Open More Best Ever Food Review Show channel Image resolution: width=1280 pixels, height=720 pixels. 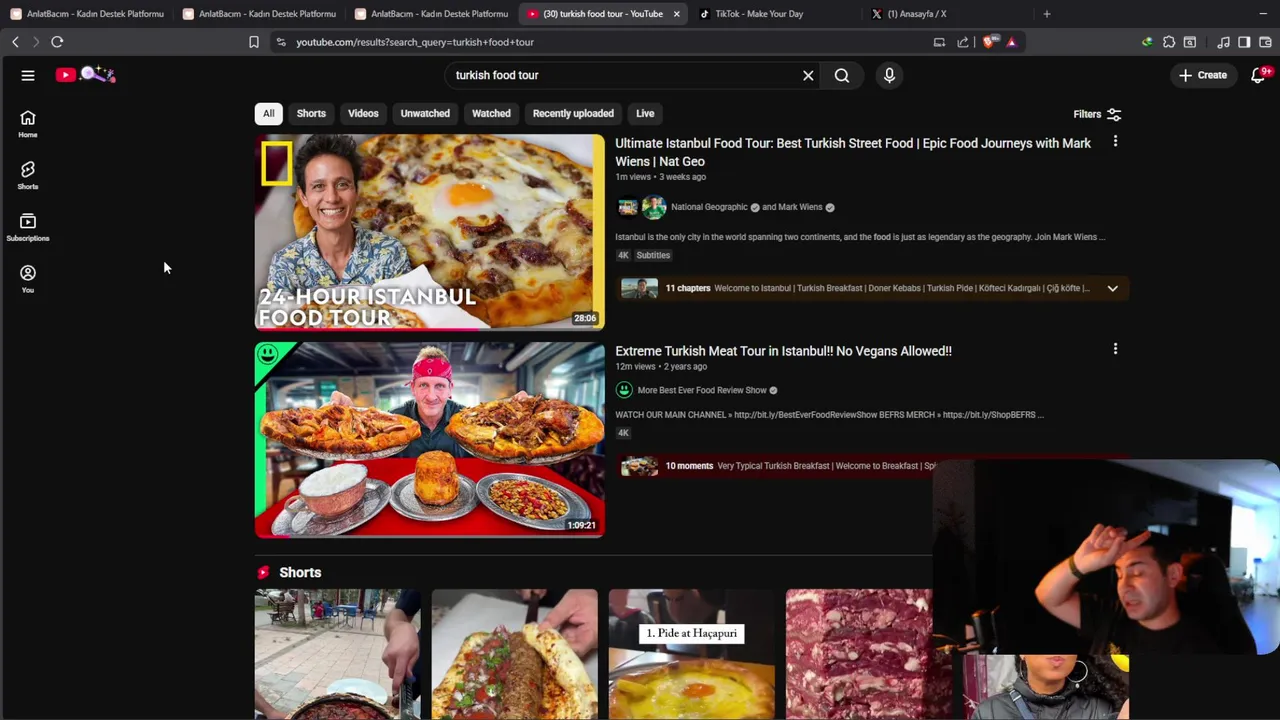point(702,390)
